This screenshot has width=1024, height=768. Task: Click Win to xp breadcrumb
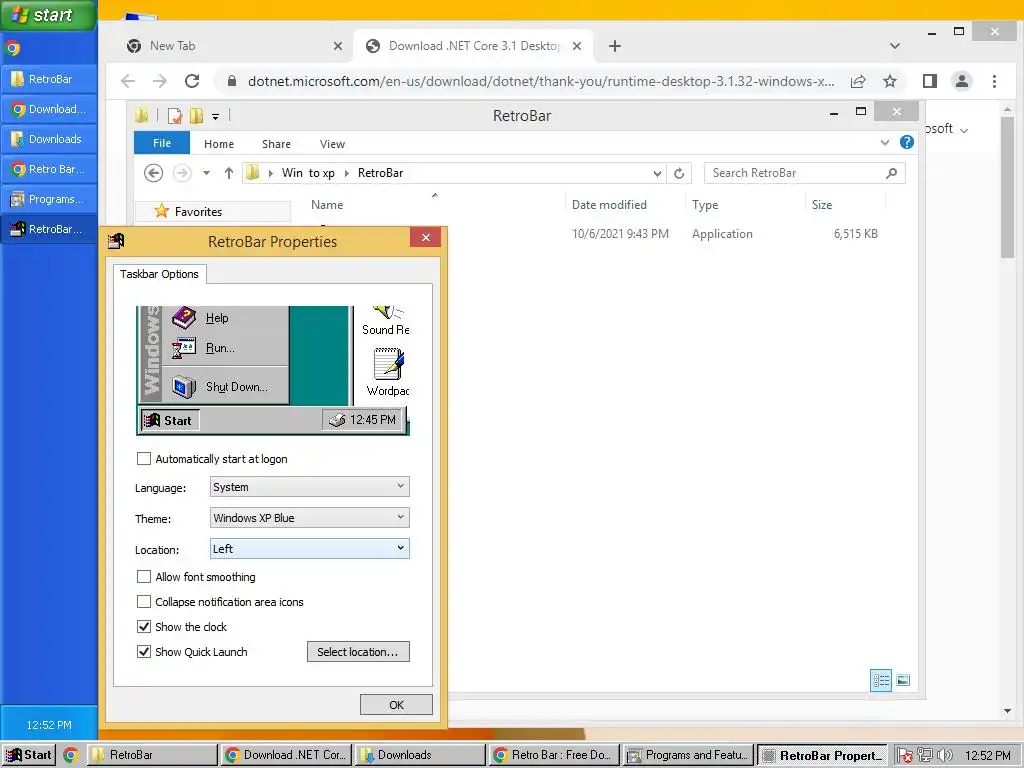308,173
